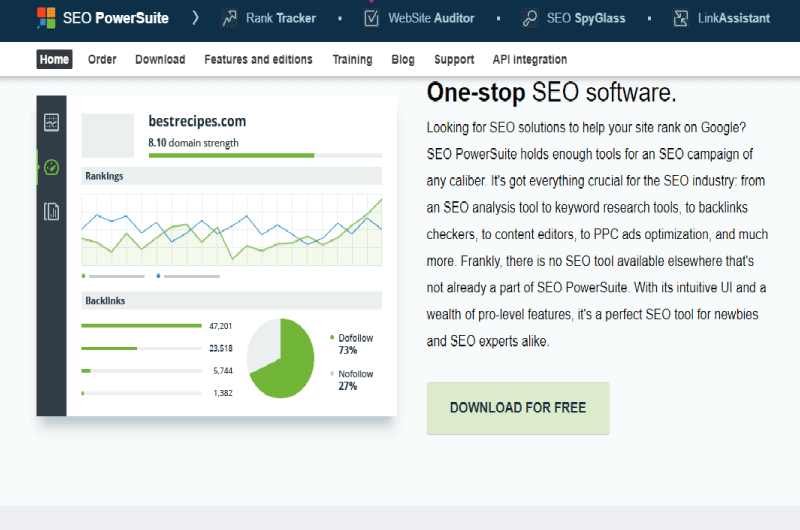800x530 pixels.
Task: Click the 47,201 backlinks value
Action: coord(220,326)
